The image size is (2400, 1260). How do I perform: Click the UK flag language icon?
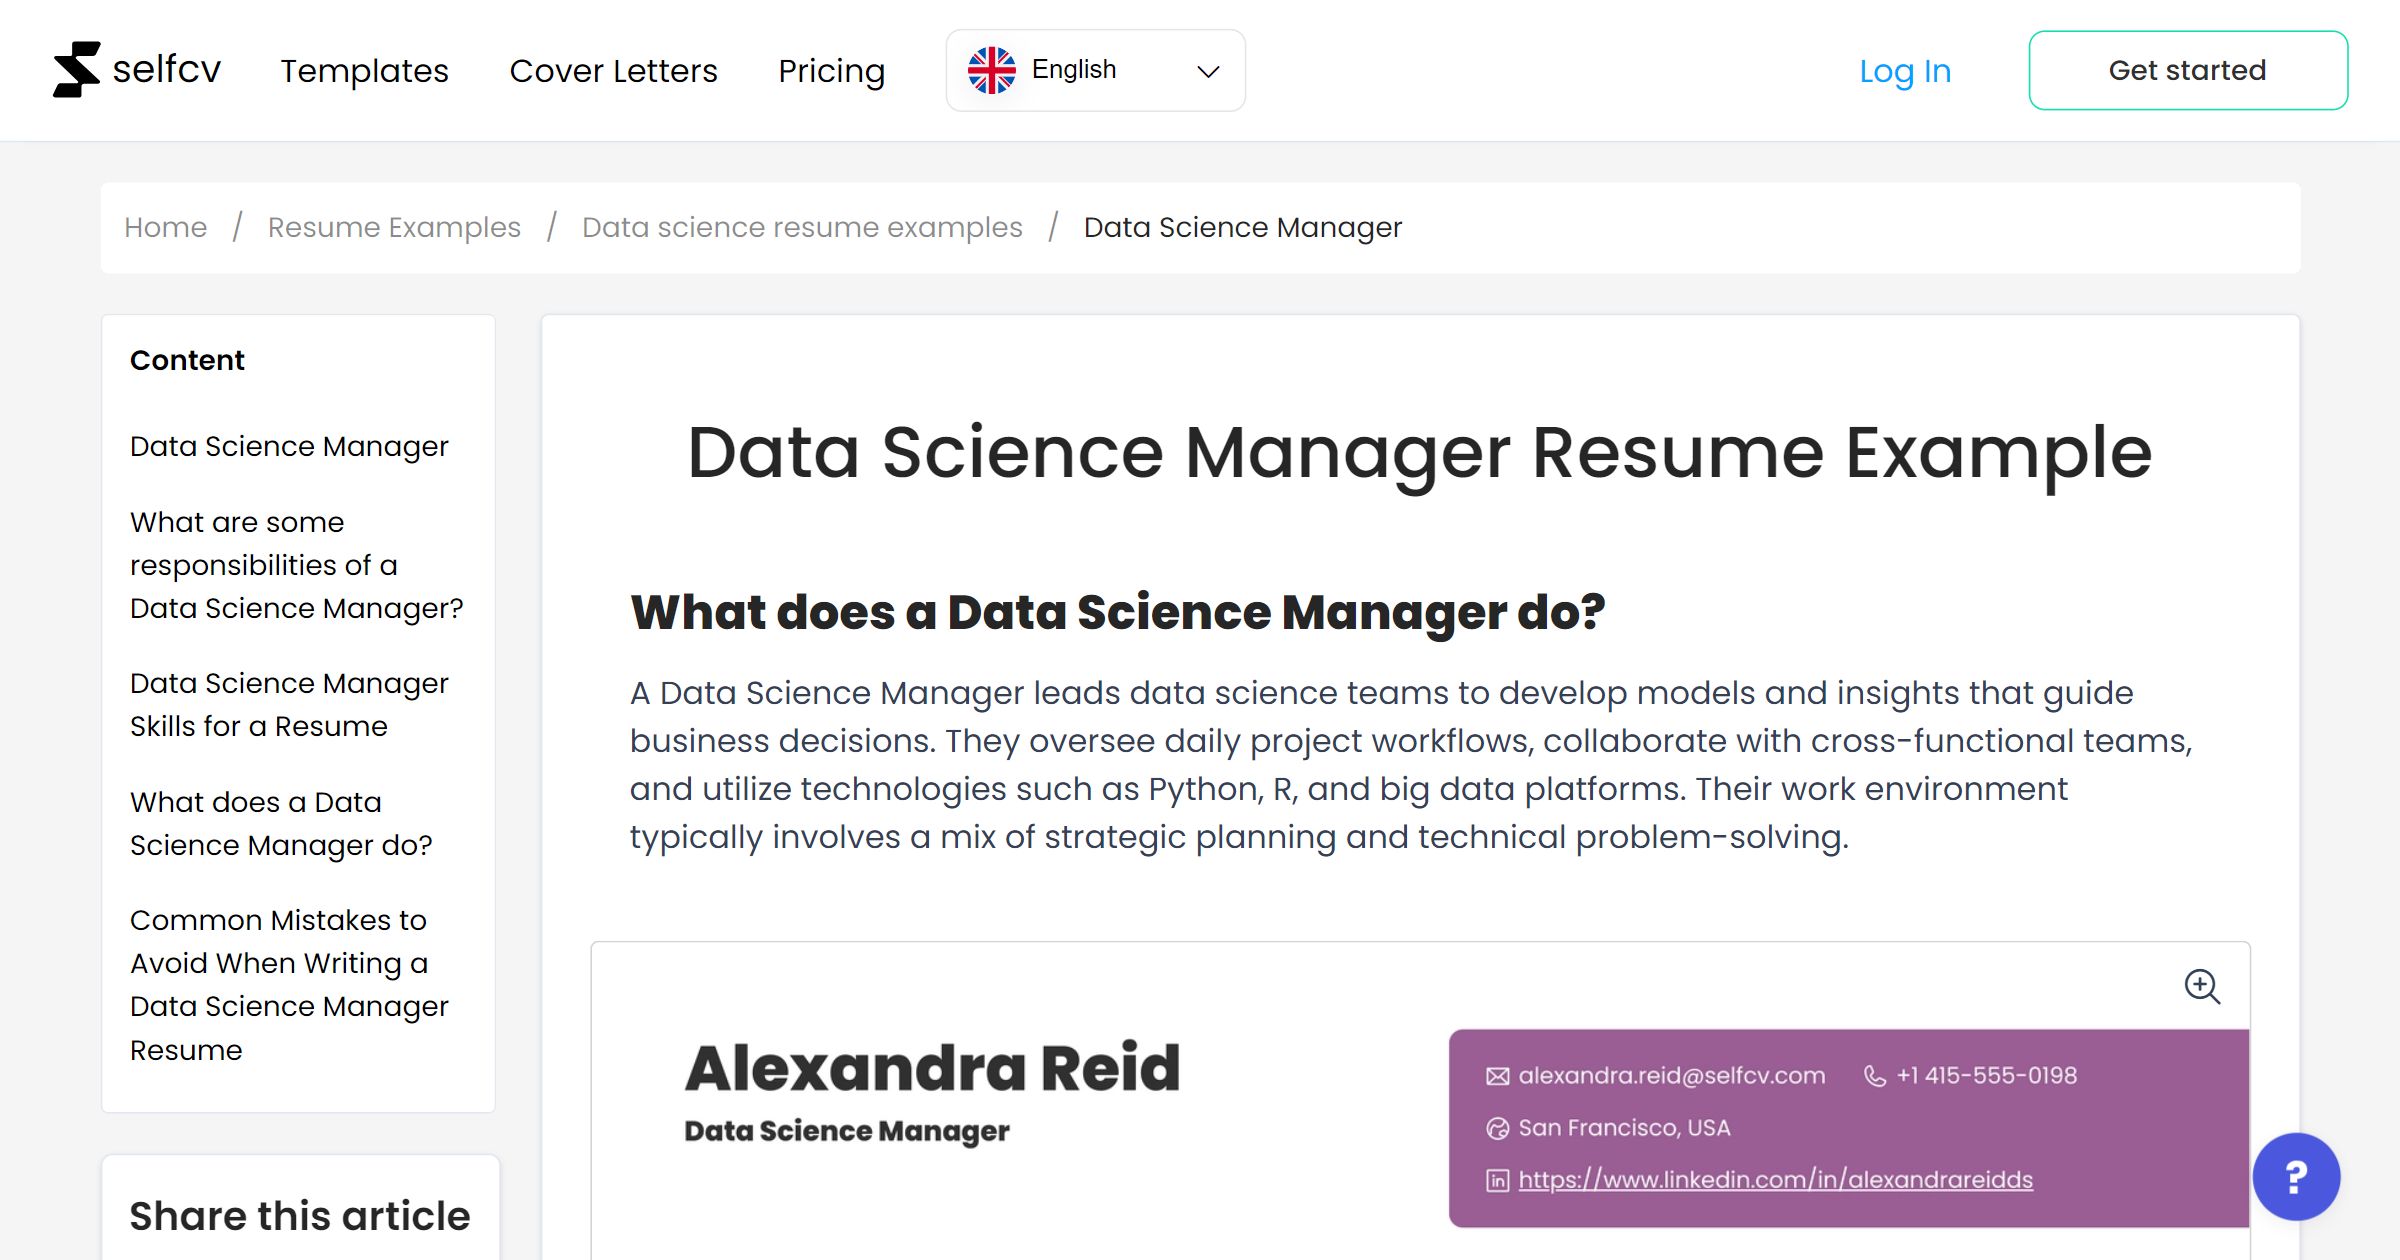point(991,70)
